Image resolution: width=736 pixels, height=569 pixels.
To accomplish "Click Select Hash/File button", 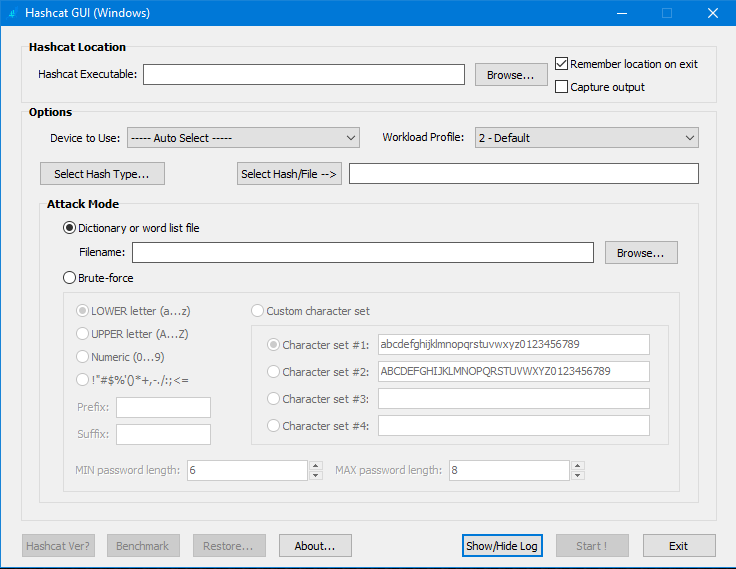I will tap(289, 174).
